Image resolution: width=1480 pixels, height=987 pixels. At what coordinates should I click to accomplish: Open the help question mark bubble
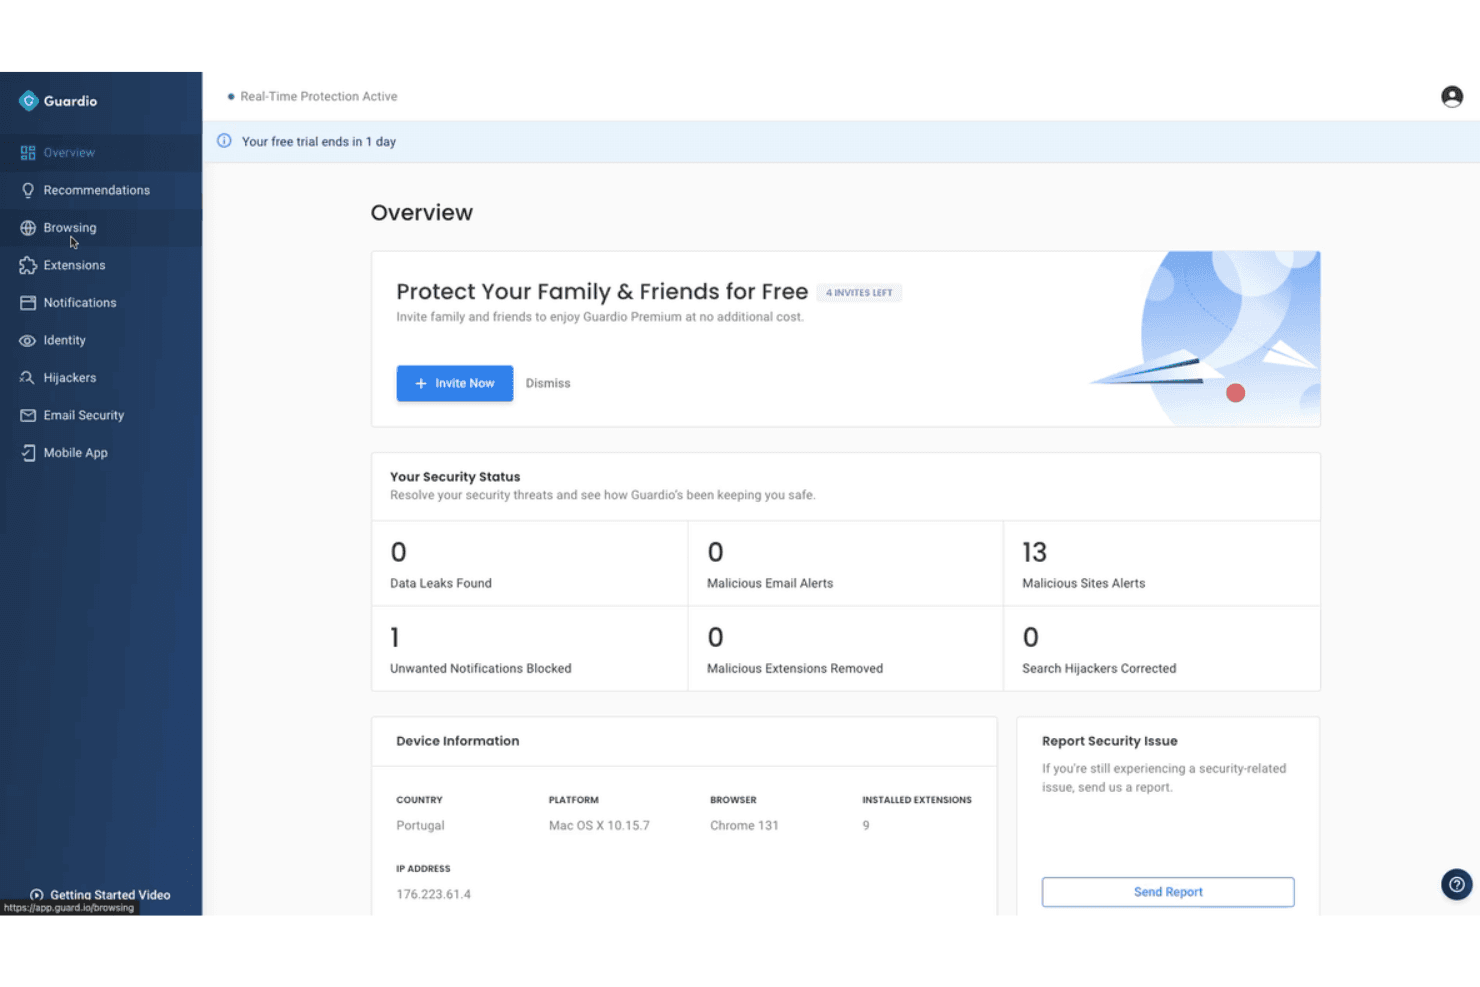point(1457,884)
